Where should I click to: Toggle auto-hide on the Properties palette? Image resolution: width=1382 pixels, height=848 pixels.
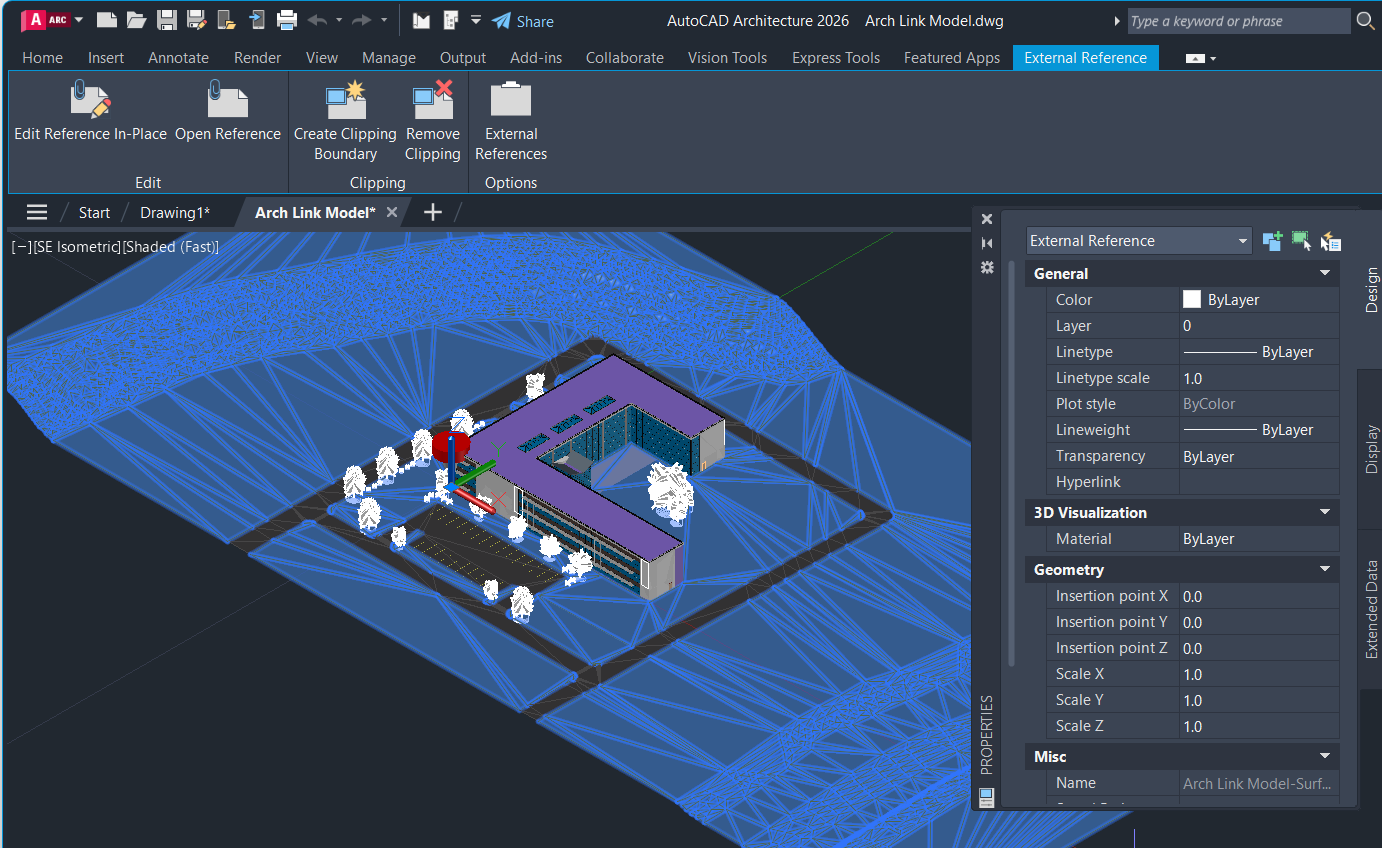pos(987,243)
